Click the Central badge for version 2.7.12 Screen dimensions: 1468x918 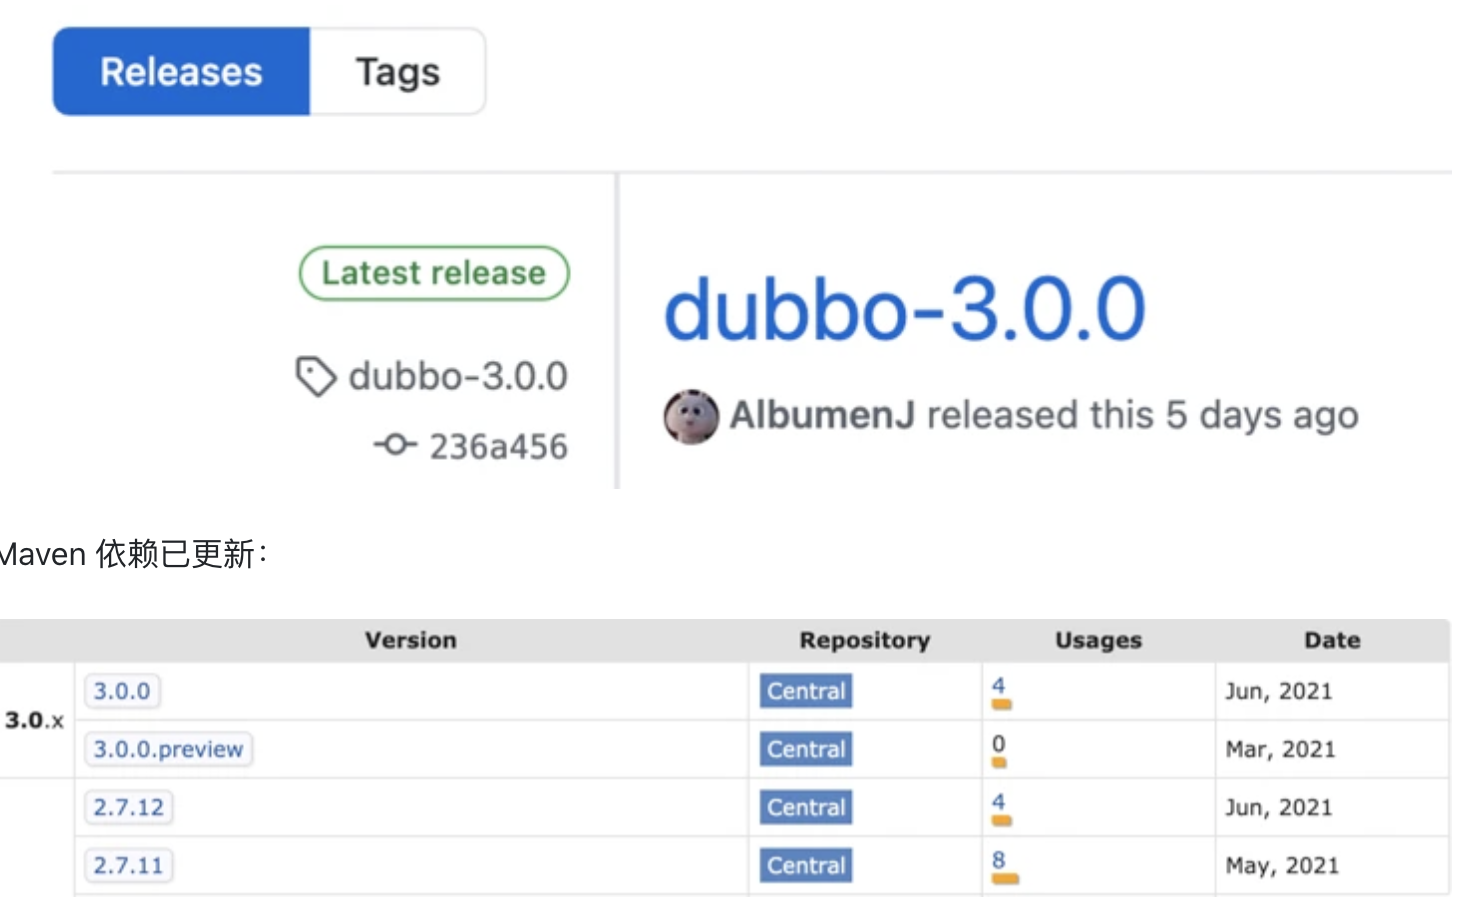tap(805, 807)
